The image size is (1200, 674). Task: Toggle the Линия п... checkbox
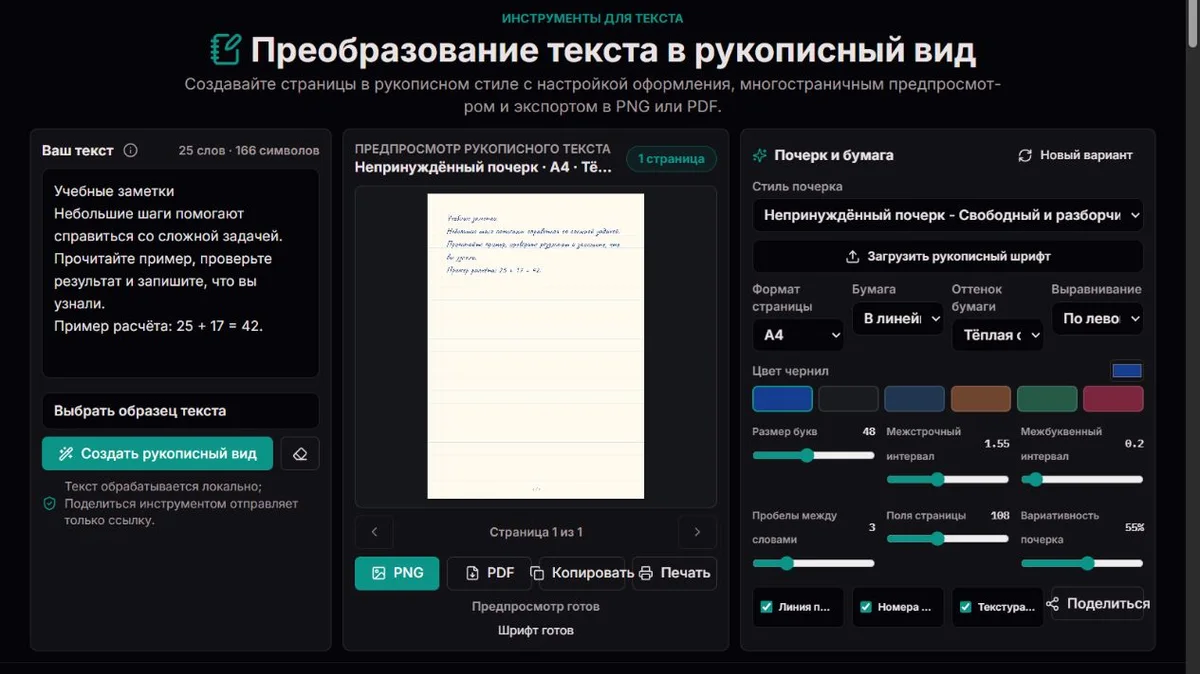coord(767,606)
